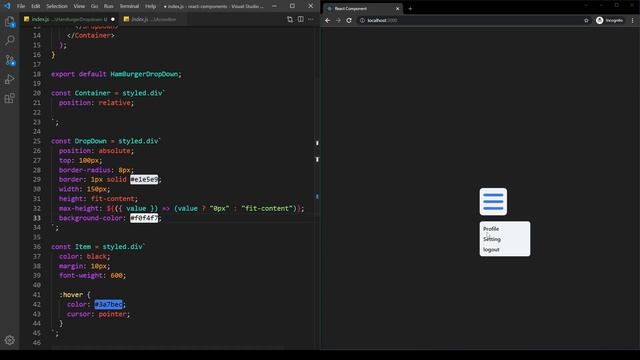Viewport: 640px width, 360px height.
Task: Go back in the browser
Action: click(327, 20)
